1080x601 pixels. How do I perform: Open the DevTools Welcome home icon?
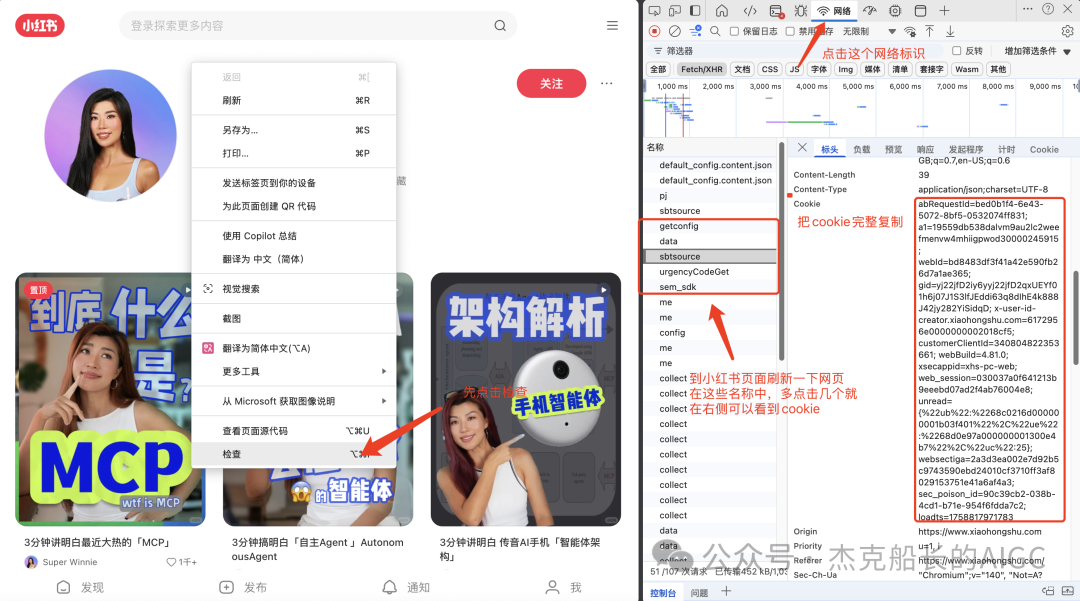[722, 10]
